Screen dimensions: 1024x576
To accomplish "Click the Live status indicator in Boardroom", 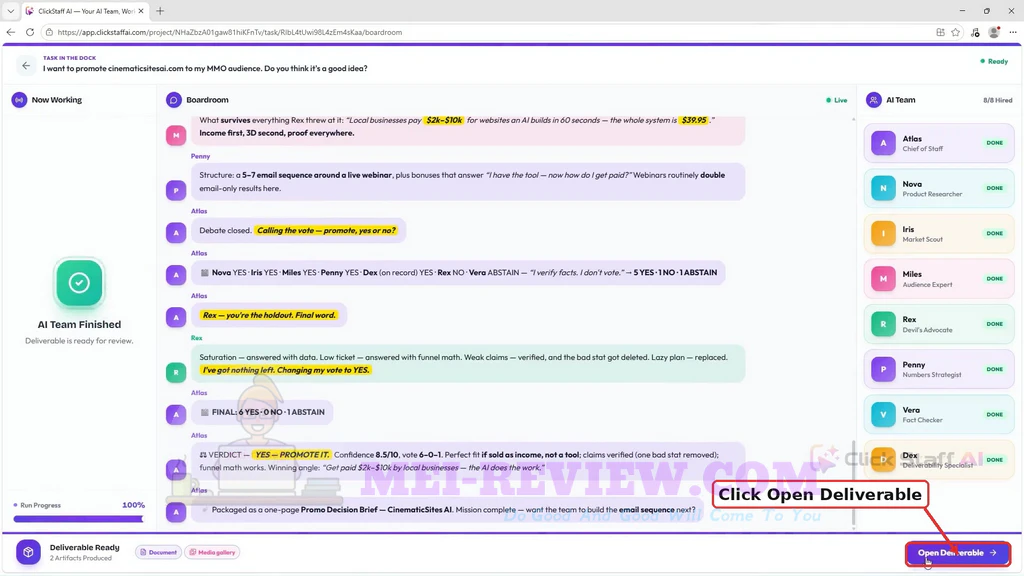I will 837,100.
